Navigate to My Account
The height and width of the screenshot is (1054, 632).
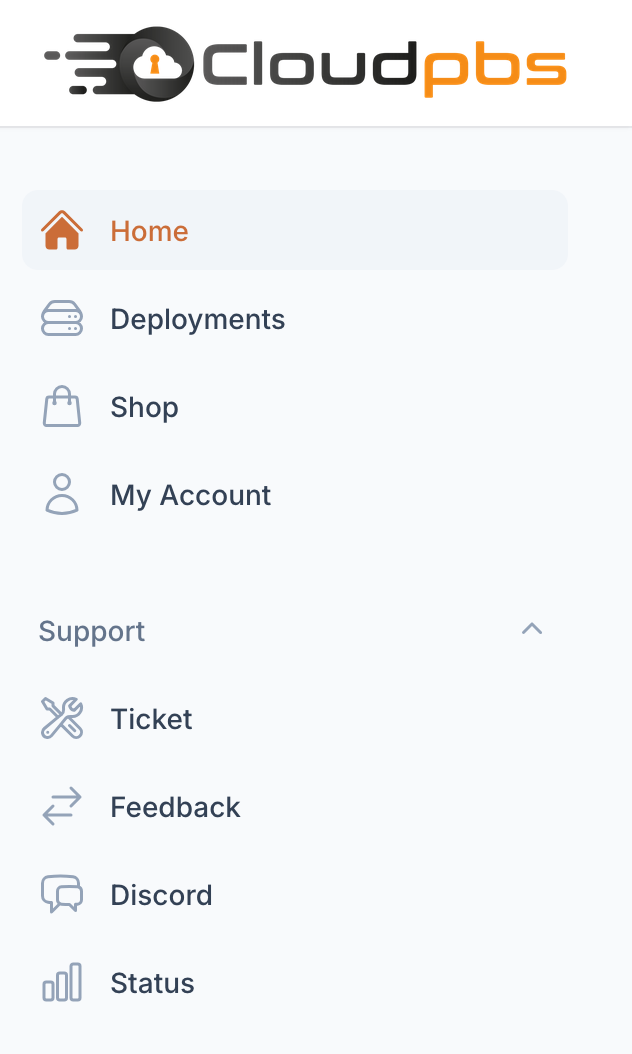pos(190,494)
